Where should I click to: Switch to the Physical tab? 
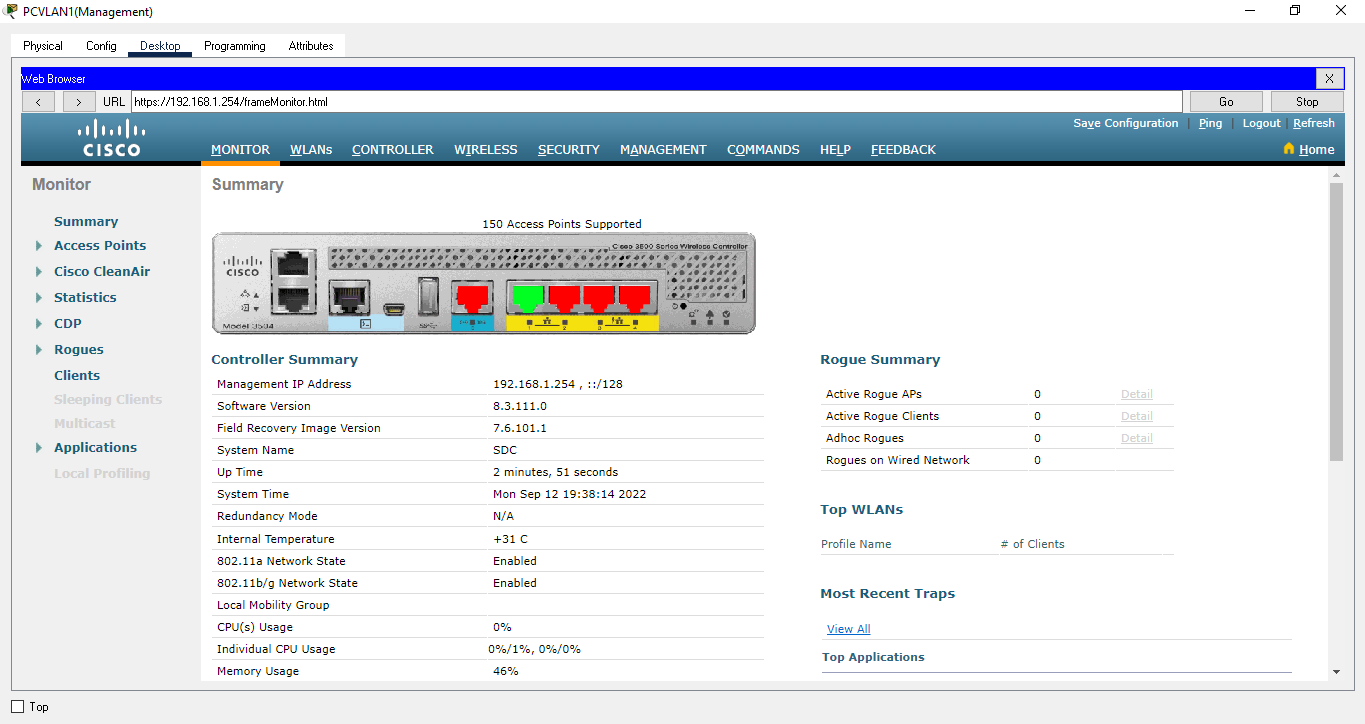[43, 46]
